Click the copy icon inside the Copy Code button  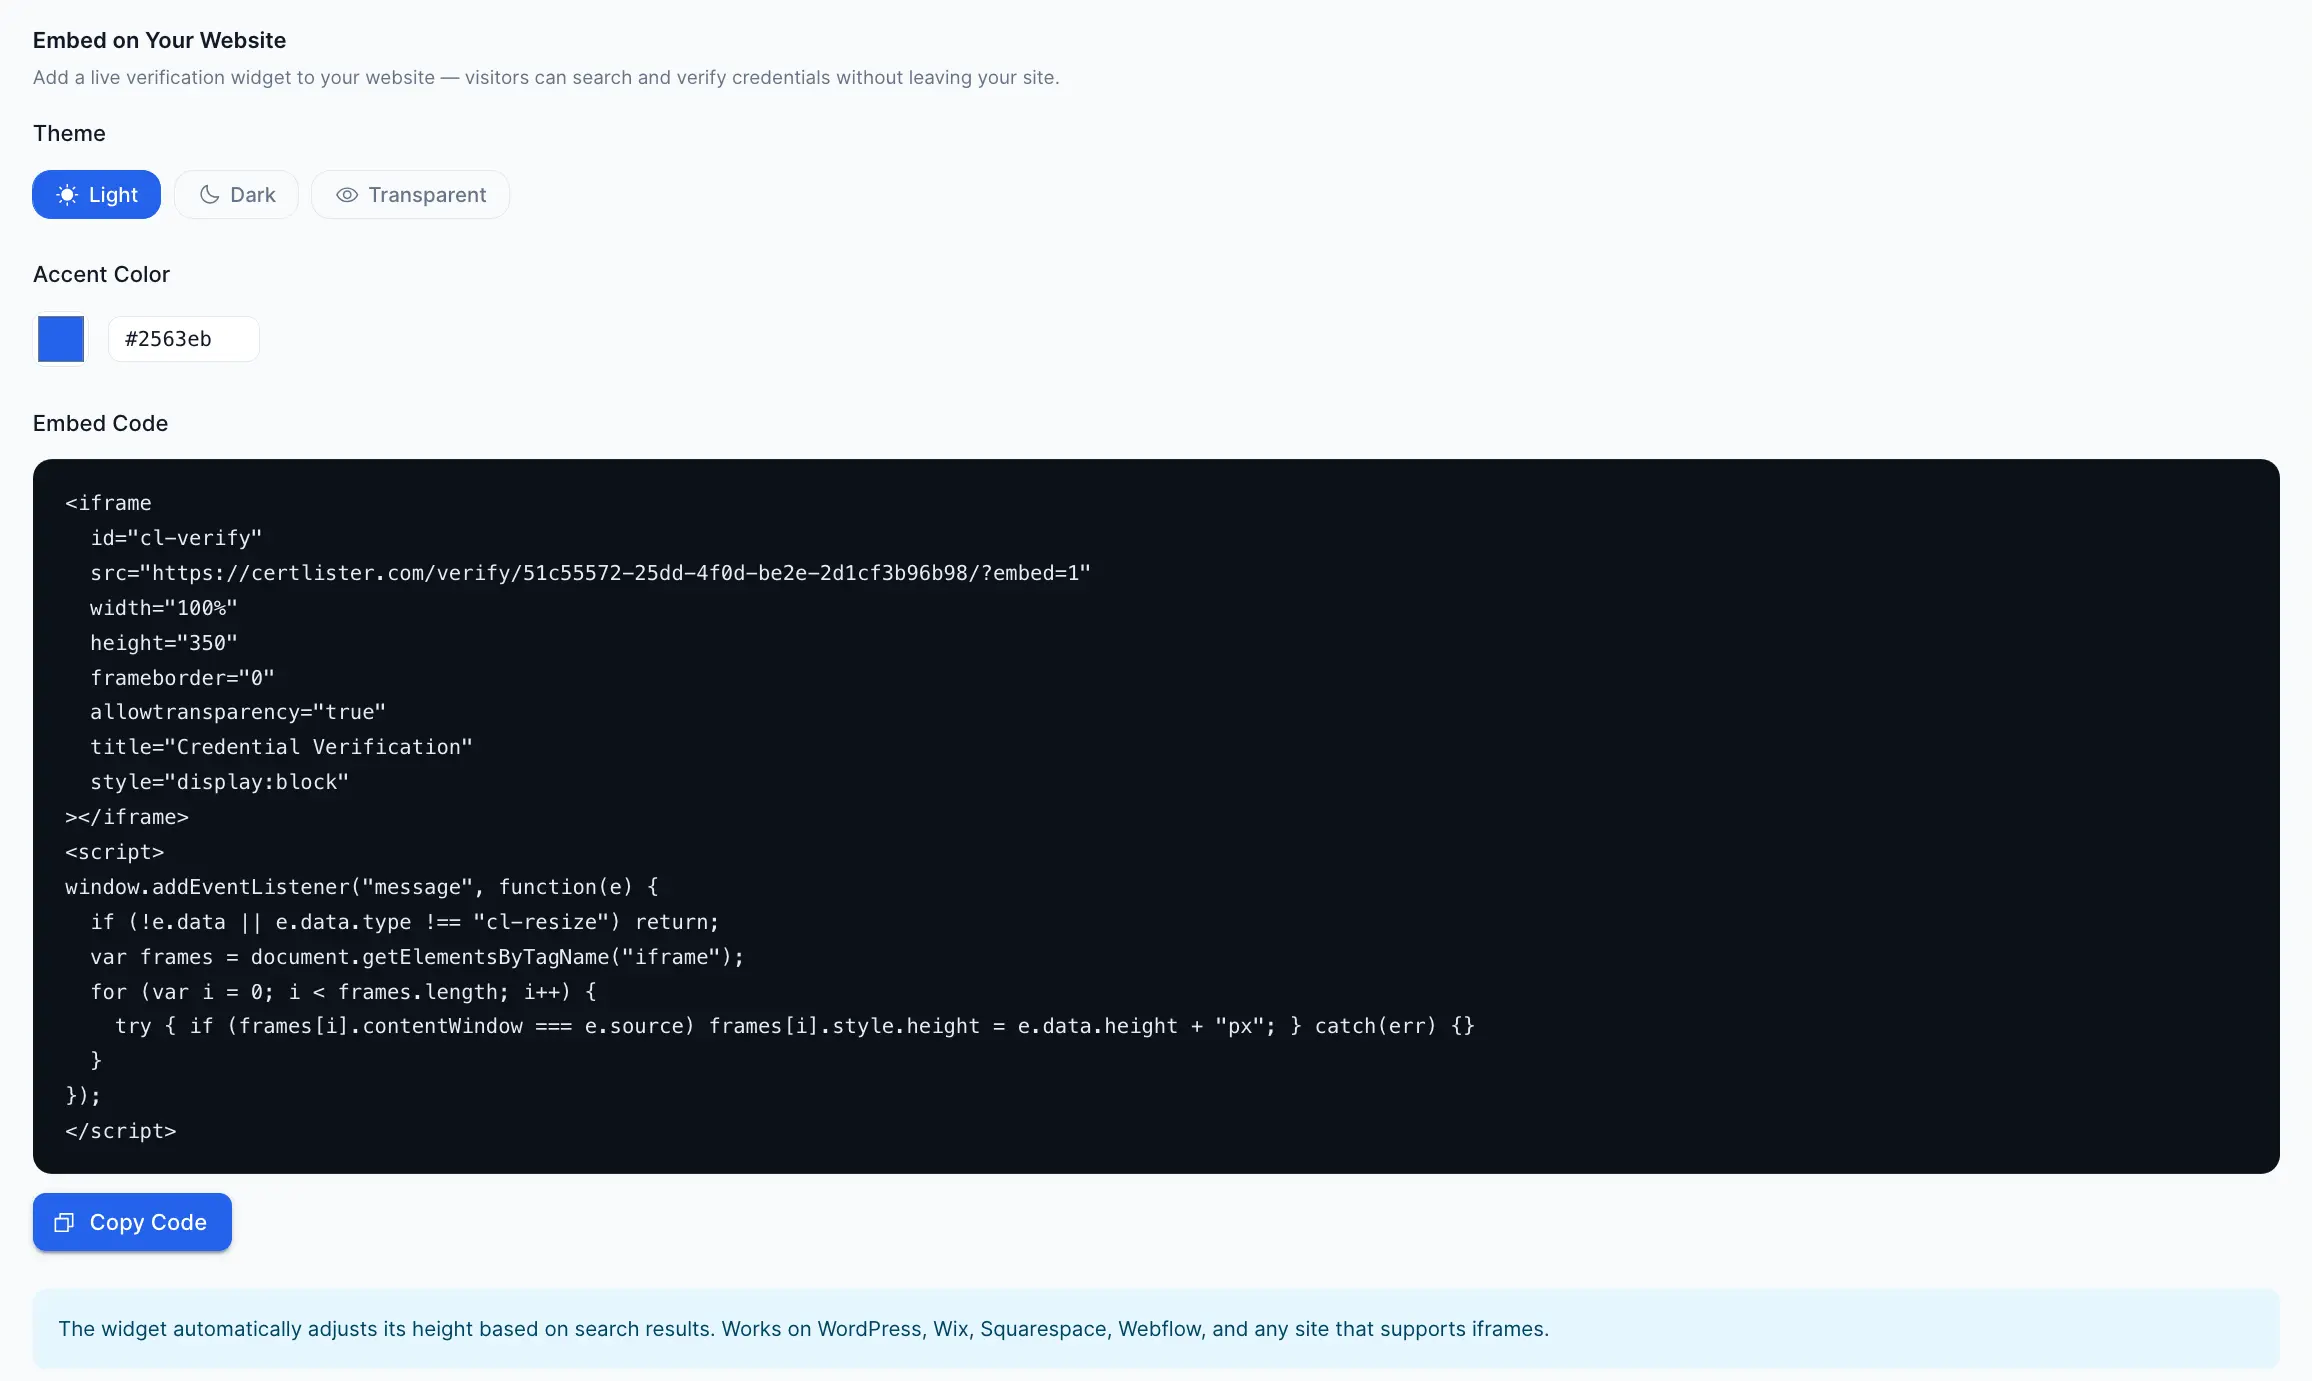pyautogui.click(x=63, y=1222)
